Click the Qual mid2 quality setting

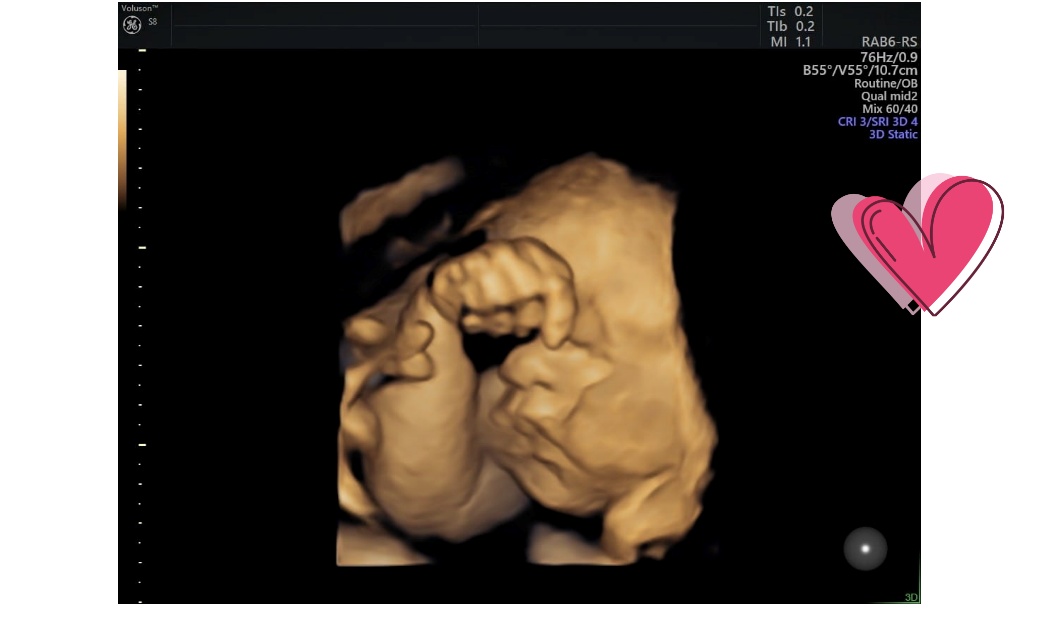[x=889, y=96]
